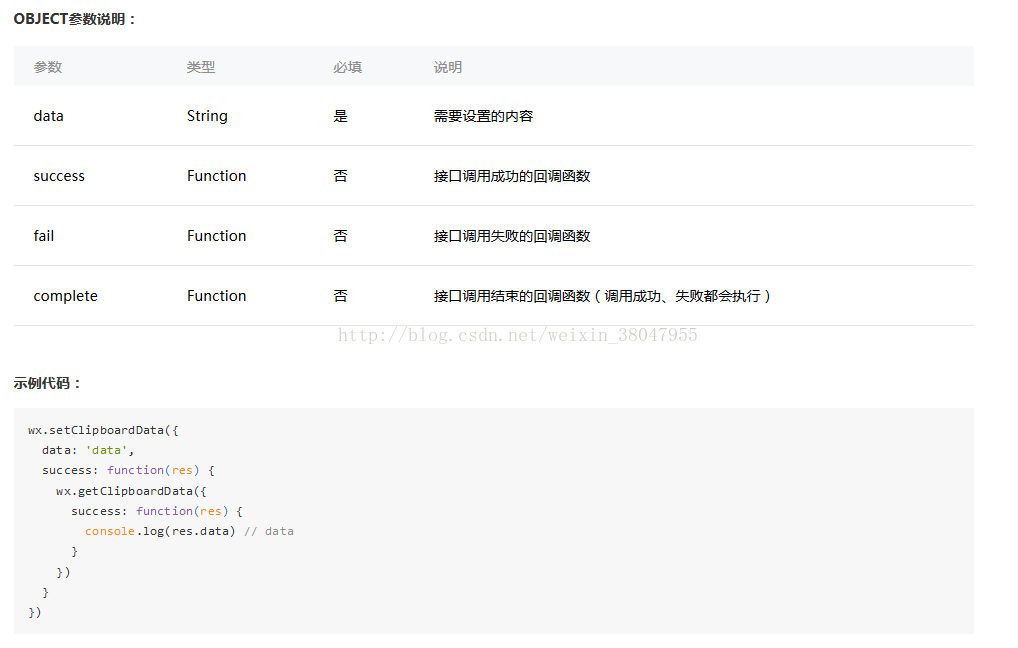Viewport: 1018px width, 648px height.
Task: Select the '类型' column header
Action: pyautogui.click(x=201, y=67)
